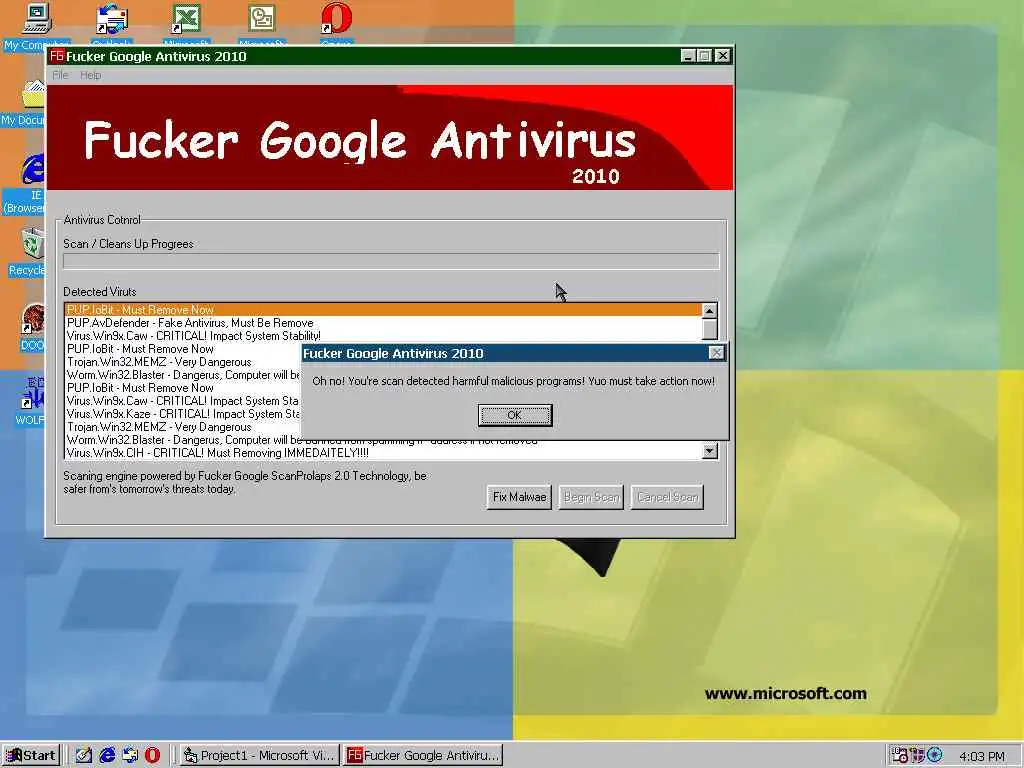1024x768 pixels.
Task: Open the File menu
Action: [61, 75]
